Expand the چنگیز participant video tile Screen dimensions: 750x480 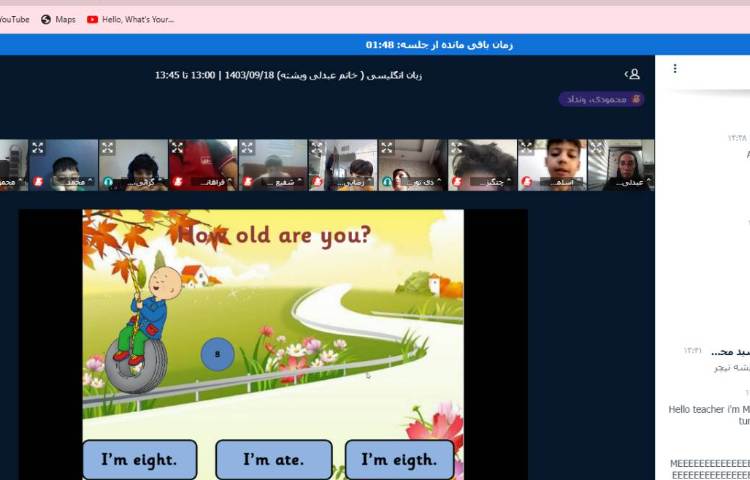point(456,148)
